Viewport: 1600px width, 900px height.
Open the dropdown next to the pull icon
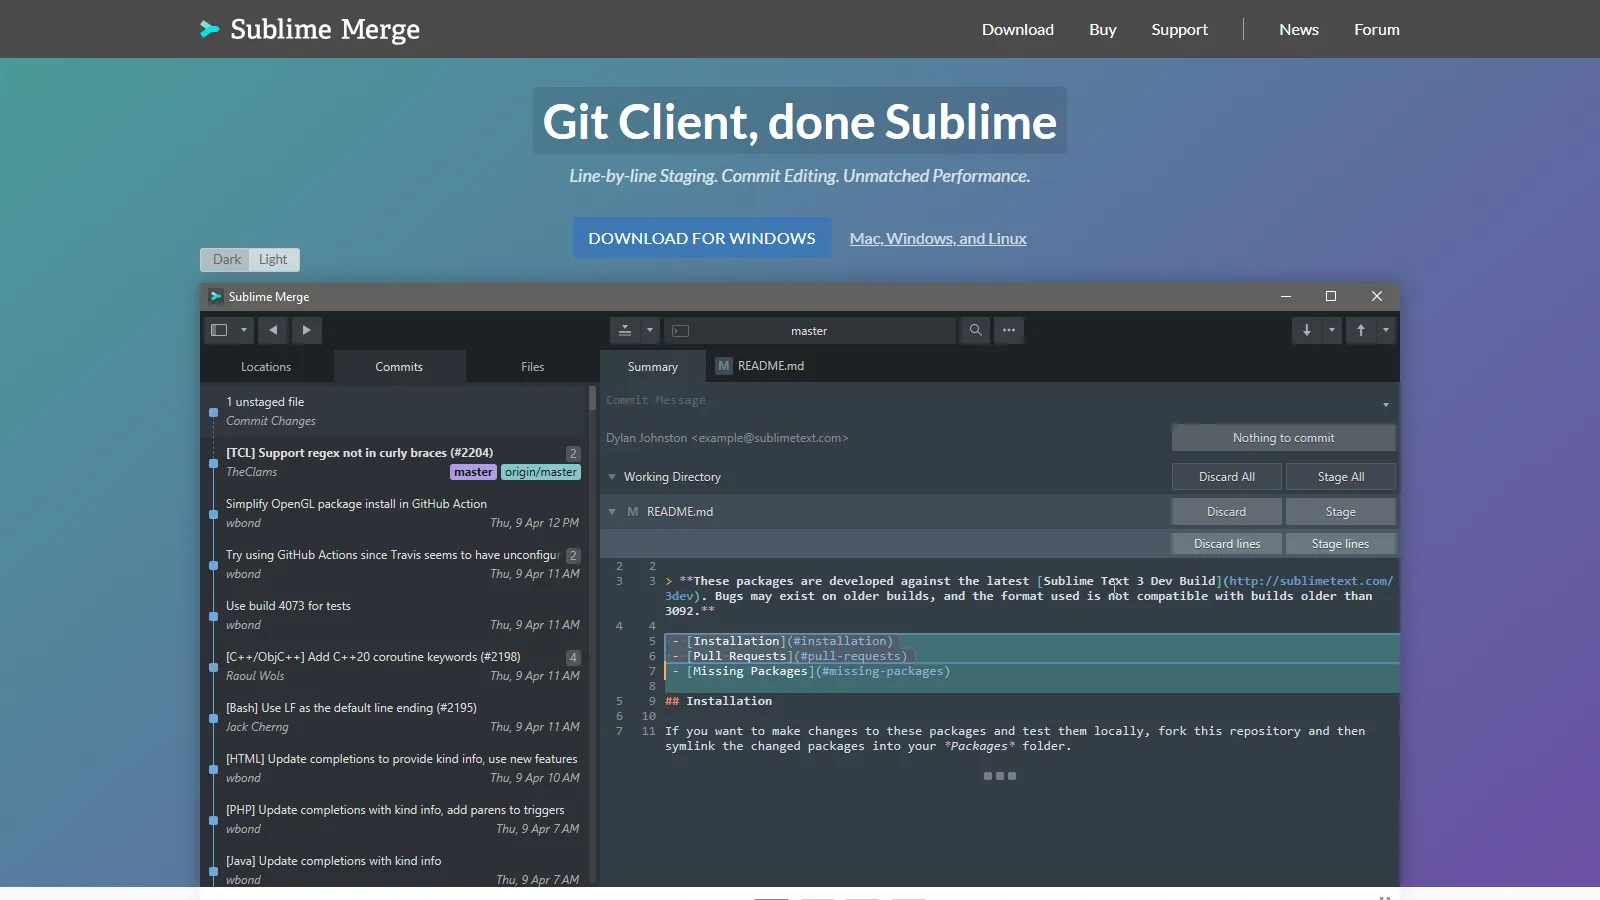tap(1330, 330)
